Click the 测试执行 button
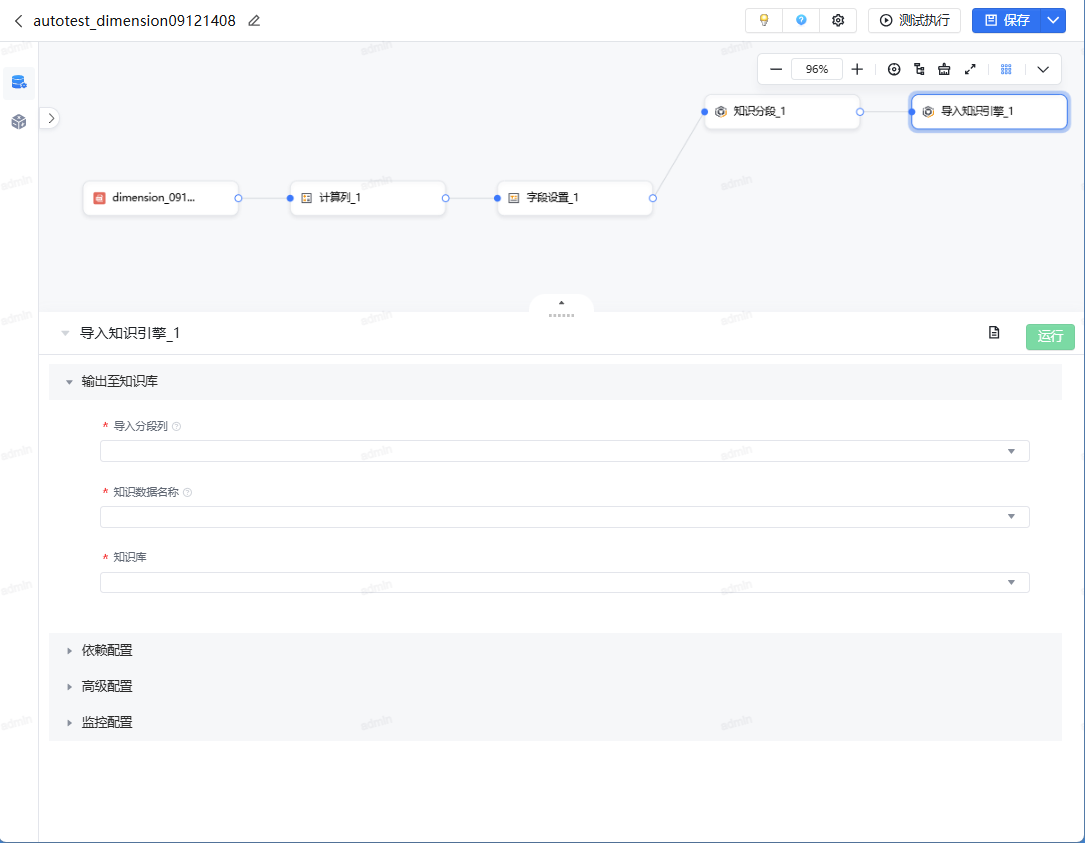Image resolution: width=1085 pixels, height=843 pixels. click(914, 20)
